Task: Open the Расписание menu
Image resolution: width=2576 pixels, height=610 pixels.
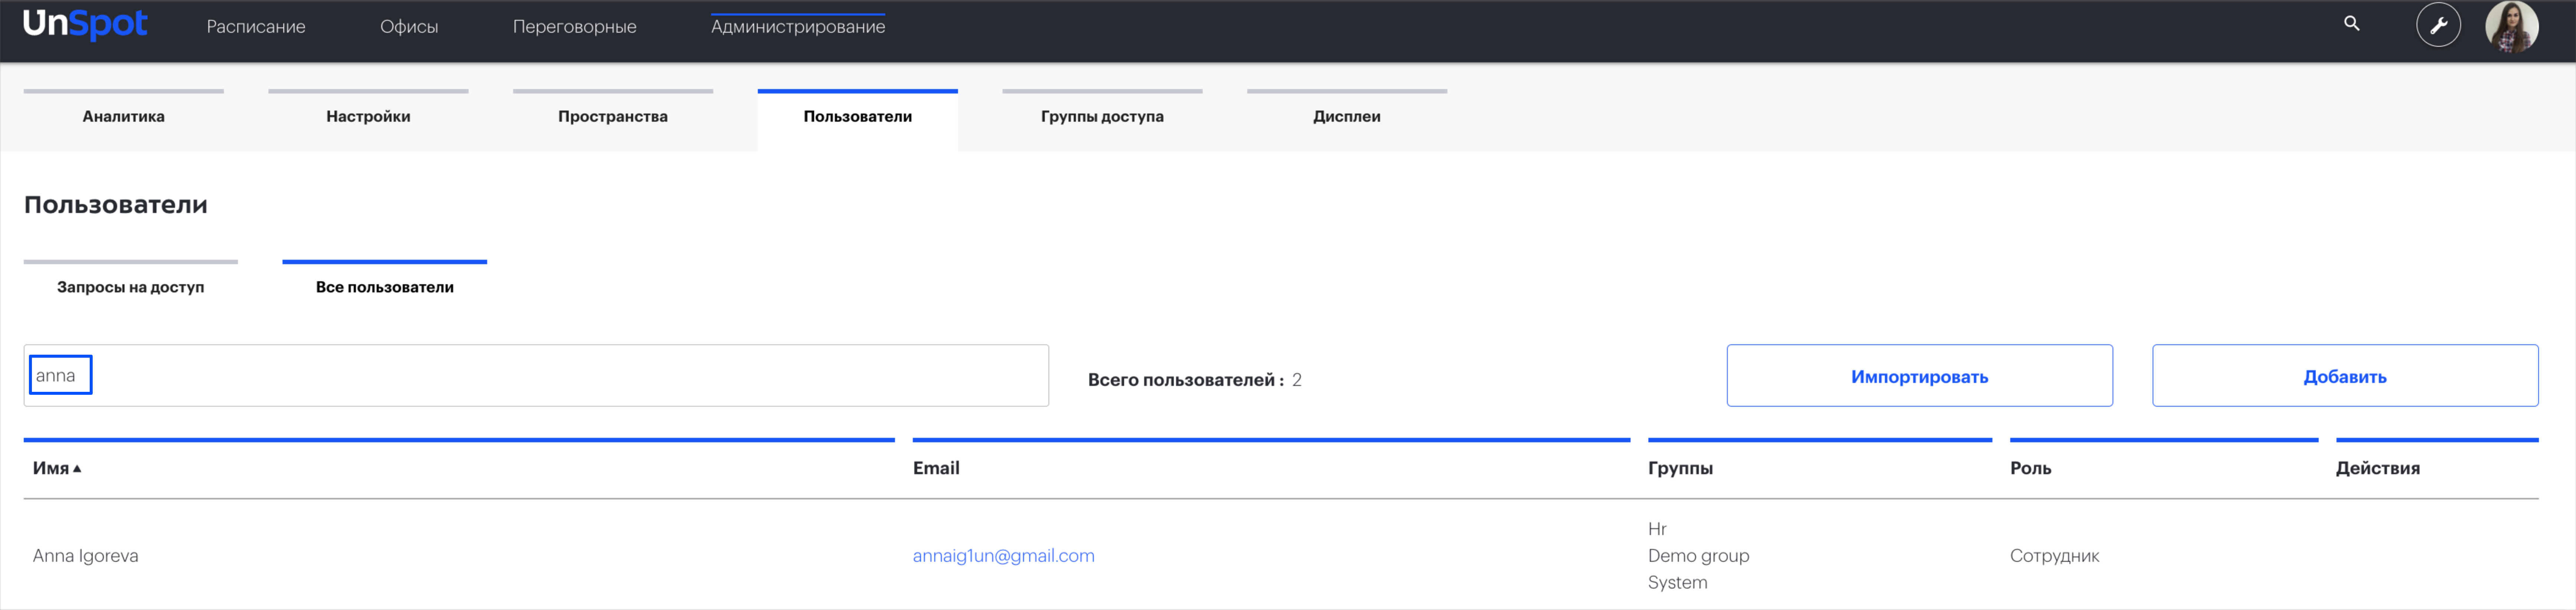Action: point(256,27)
